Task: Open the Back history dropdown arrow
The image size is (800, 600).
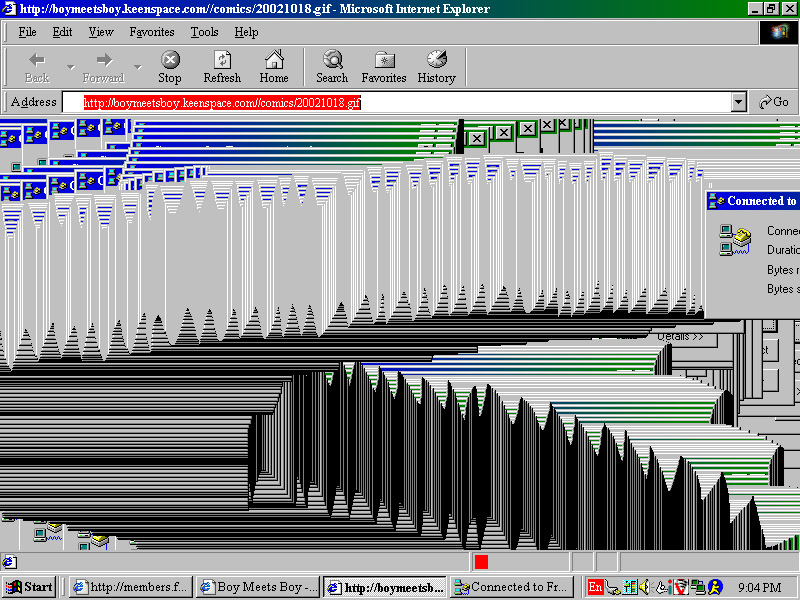Action: click(71, 67)
